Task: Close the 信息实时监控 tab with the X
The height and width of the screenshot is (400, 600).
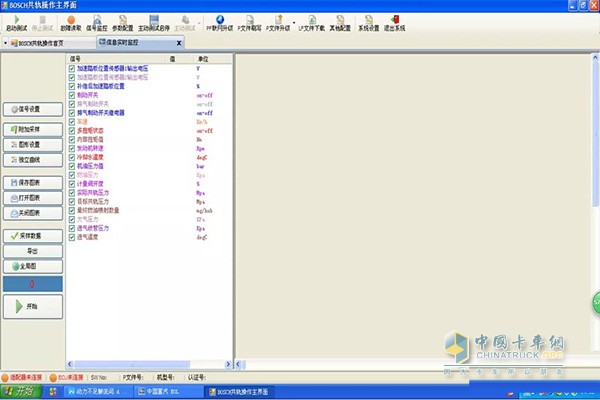Action: point(179,43)
